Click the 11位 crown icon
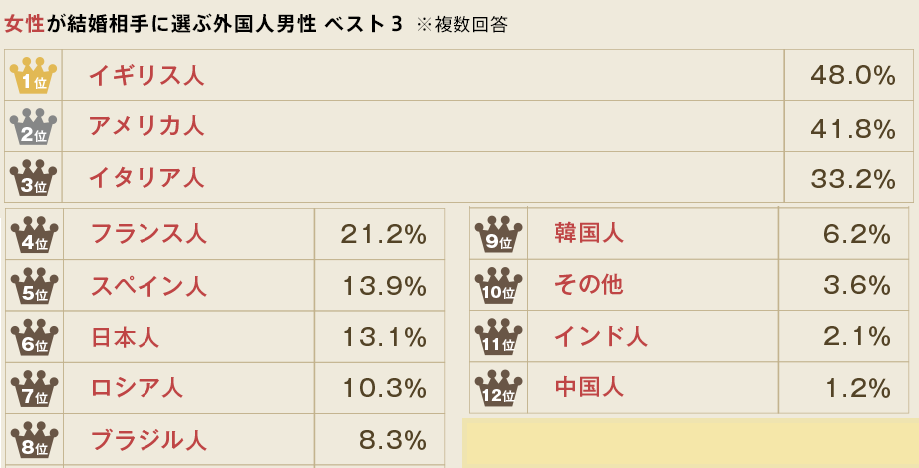919x468 pixels. [498, 337]
